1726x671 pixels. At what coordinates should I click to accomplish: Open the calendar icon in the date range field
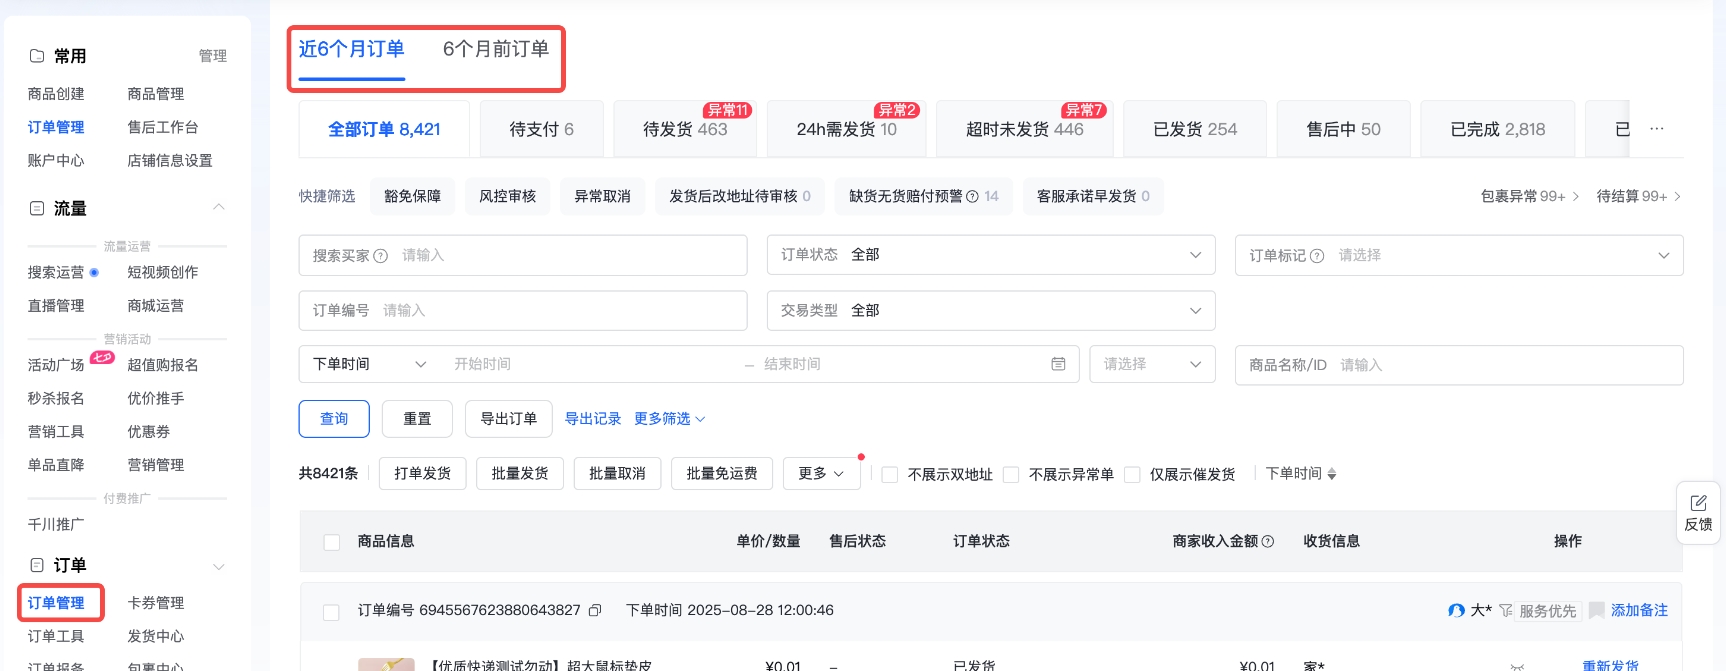[1058, 364]
